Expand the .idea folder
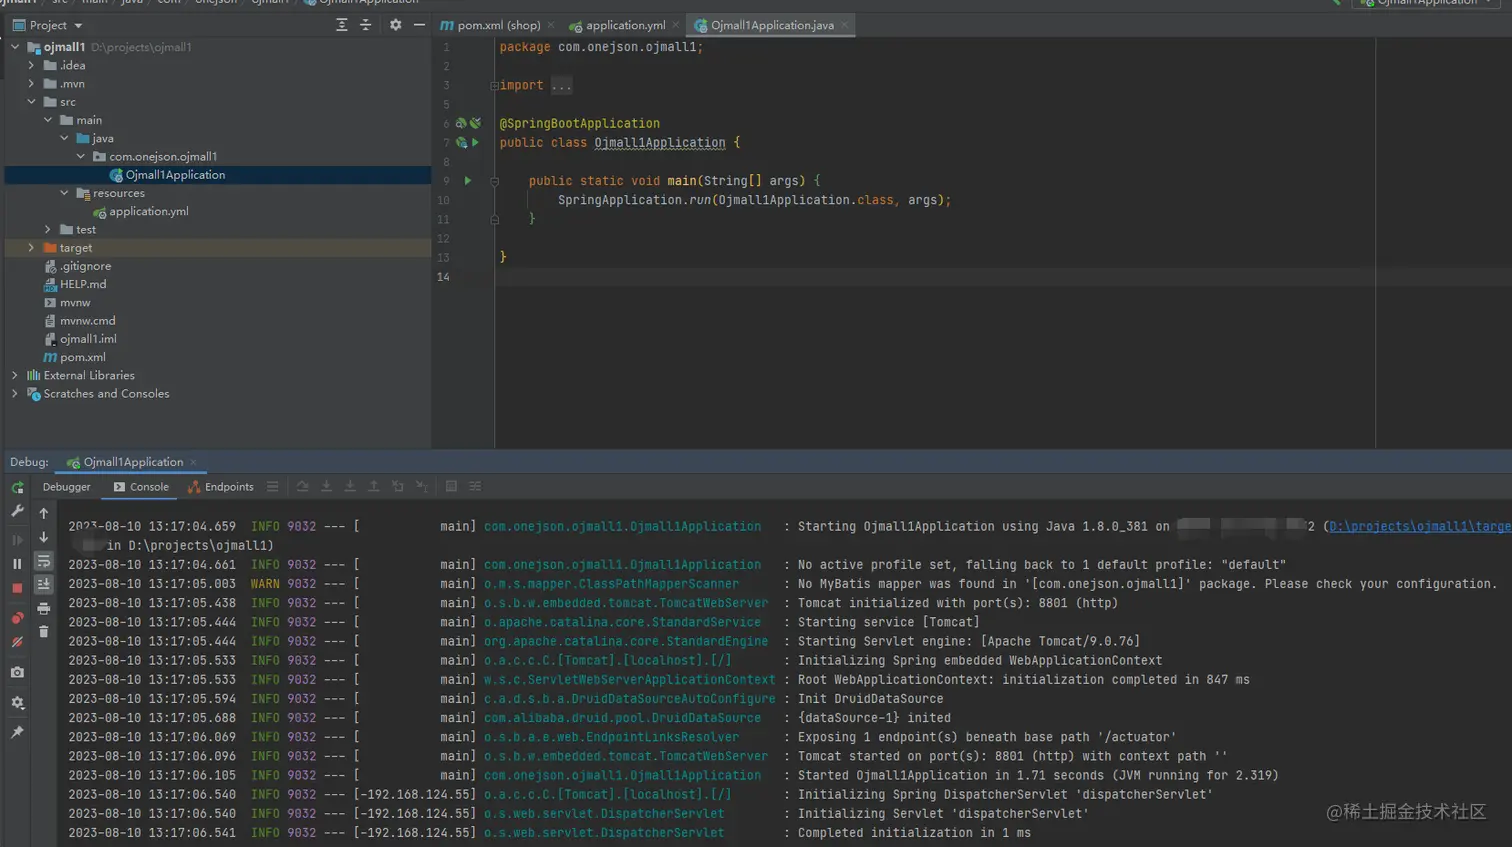 [x=31, y=65]
